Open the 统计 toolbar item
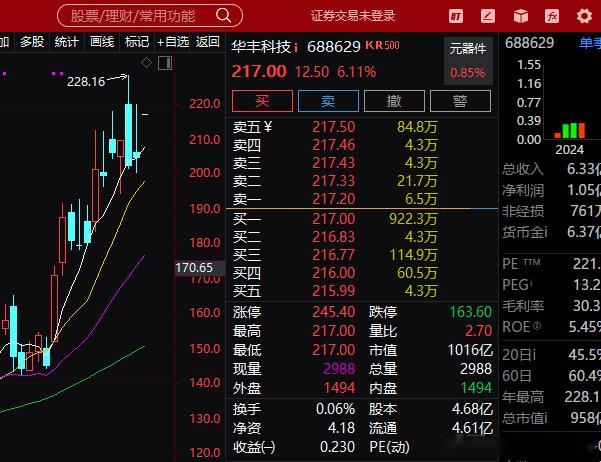601x462 pixels. point(67,41)
